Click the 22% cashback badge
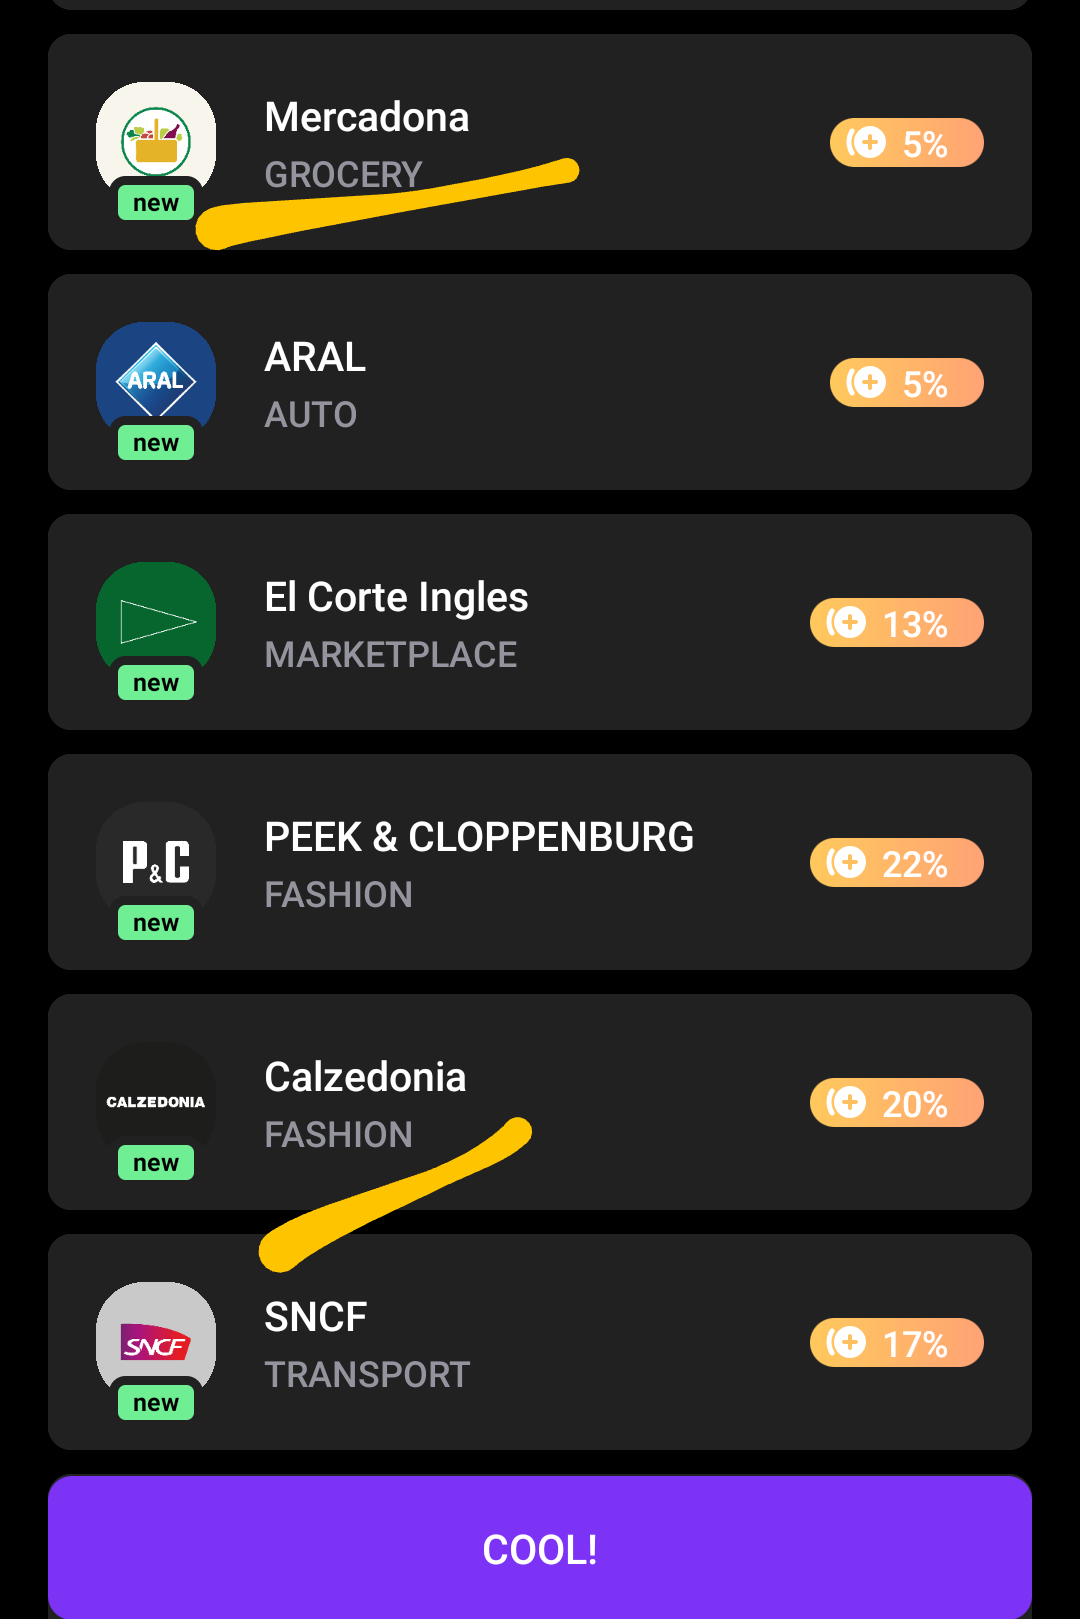1080x1619 pixels. coord(896,863)
